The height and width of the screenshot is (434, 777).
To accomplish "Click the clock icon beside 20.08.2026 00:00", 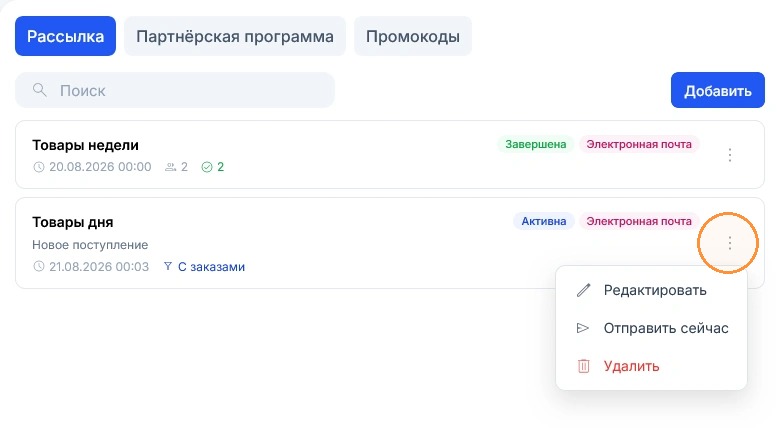I will (39, 167).
